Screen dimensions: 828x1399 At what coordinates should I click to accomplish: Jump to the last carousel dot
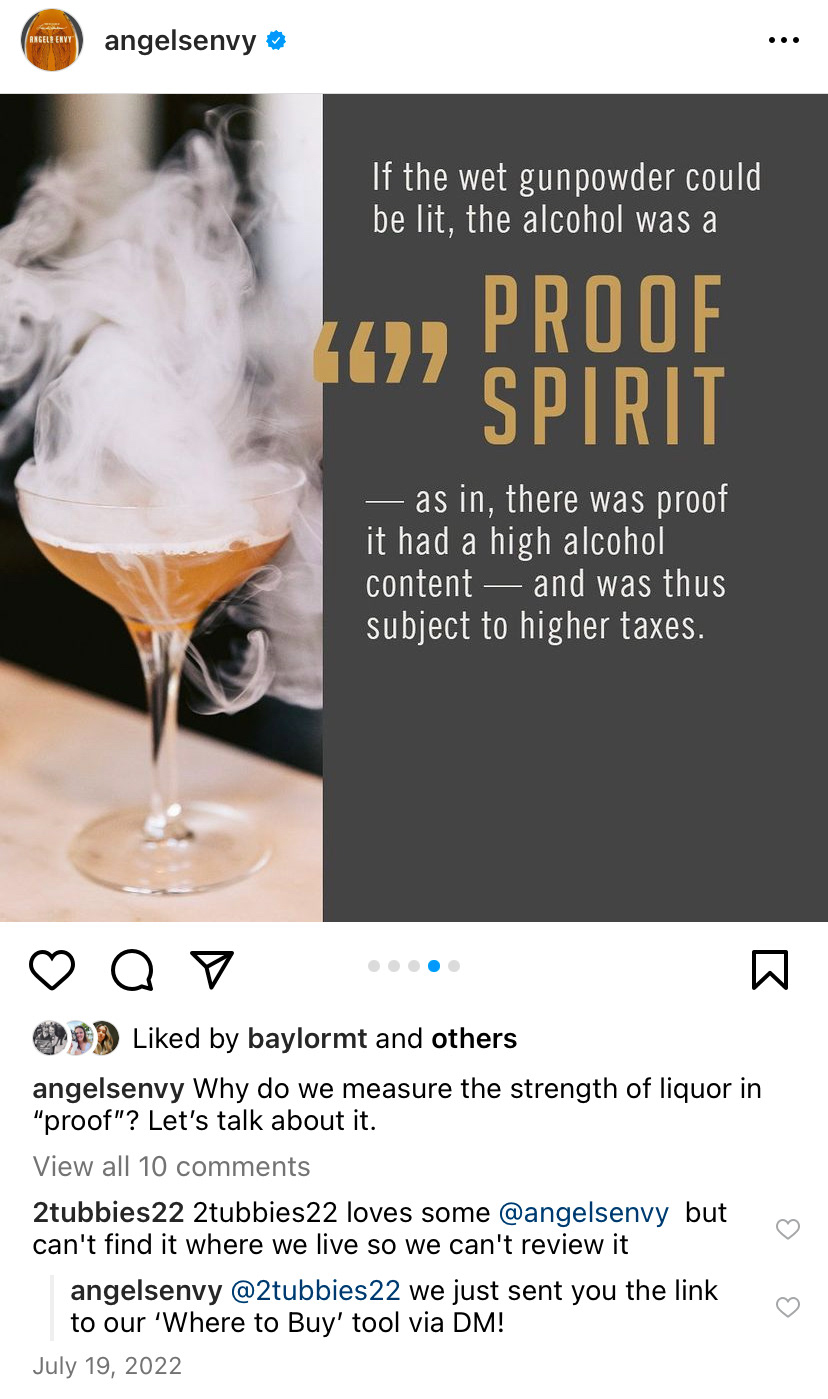454,966
